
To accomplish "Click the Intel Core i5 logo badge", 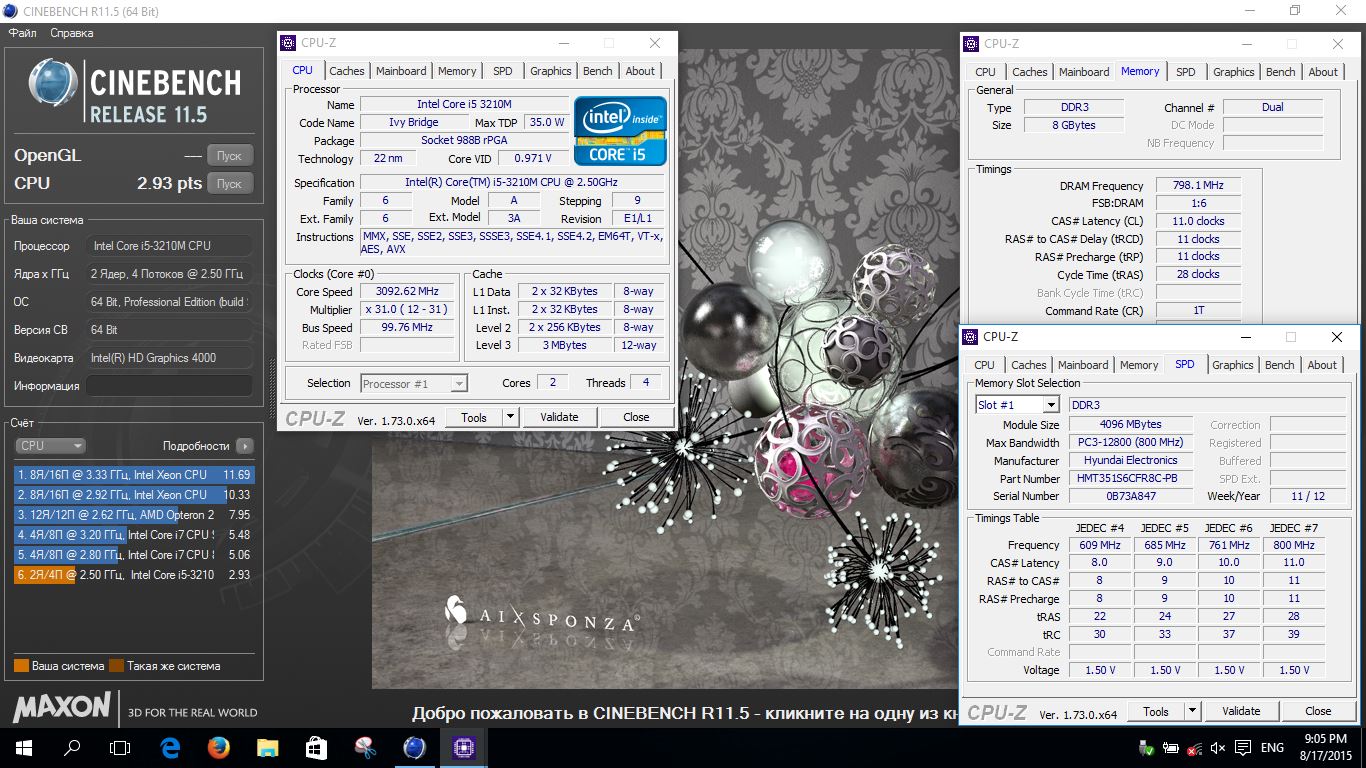I will (620, 131).
